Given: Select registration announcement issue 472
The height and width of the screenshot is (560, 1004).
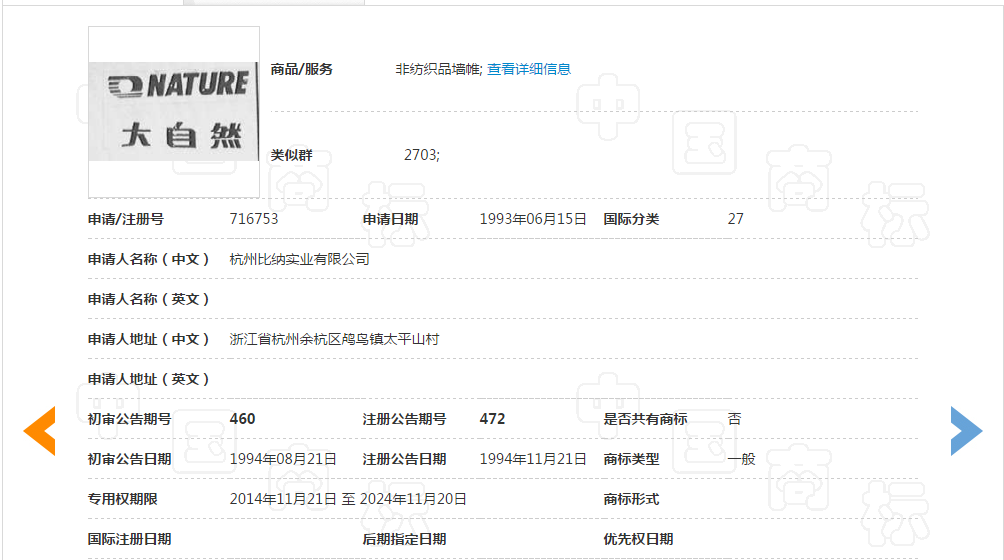Looking at the screenshot, I should coord(492,419).
